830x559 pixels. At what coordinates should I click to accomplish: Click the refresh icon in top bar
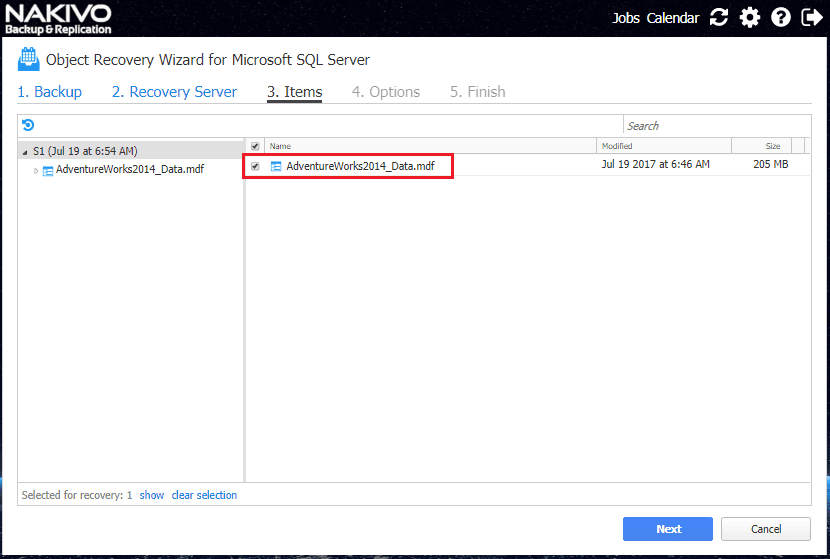click(719, 18)
